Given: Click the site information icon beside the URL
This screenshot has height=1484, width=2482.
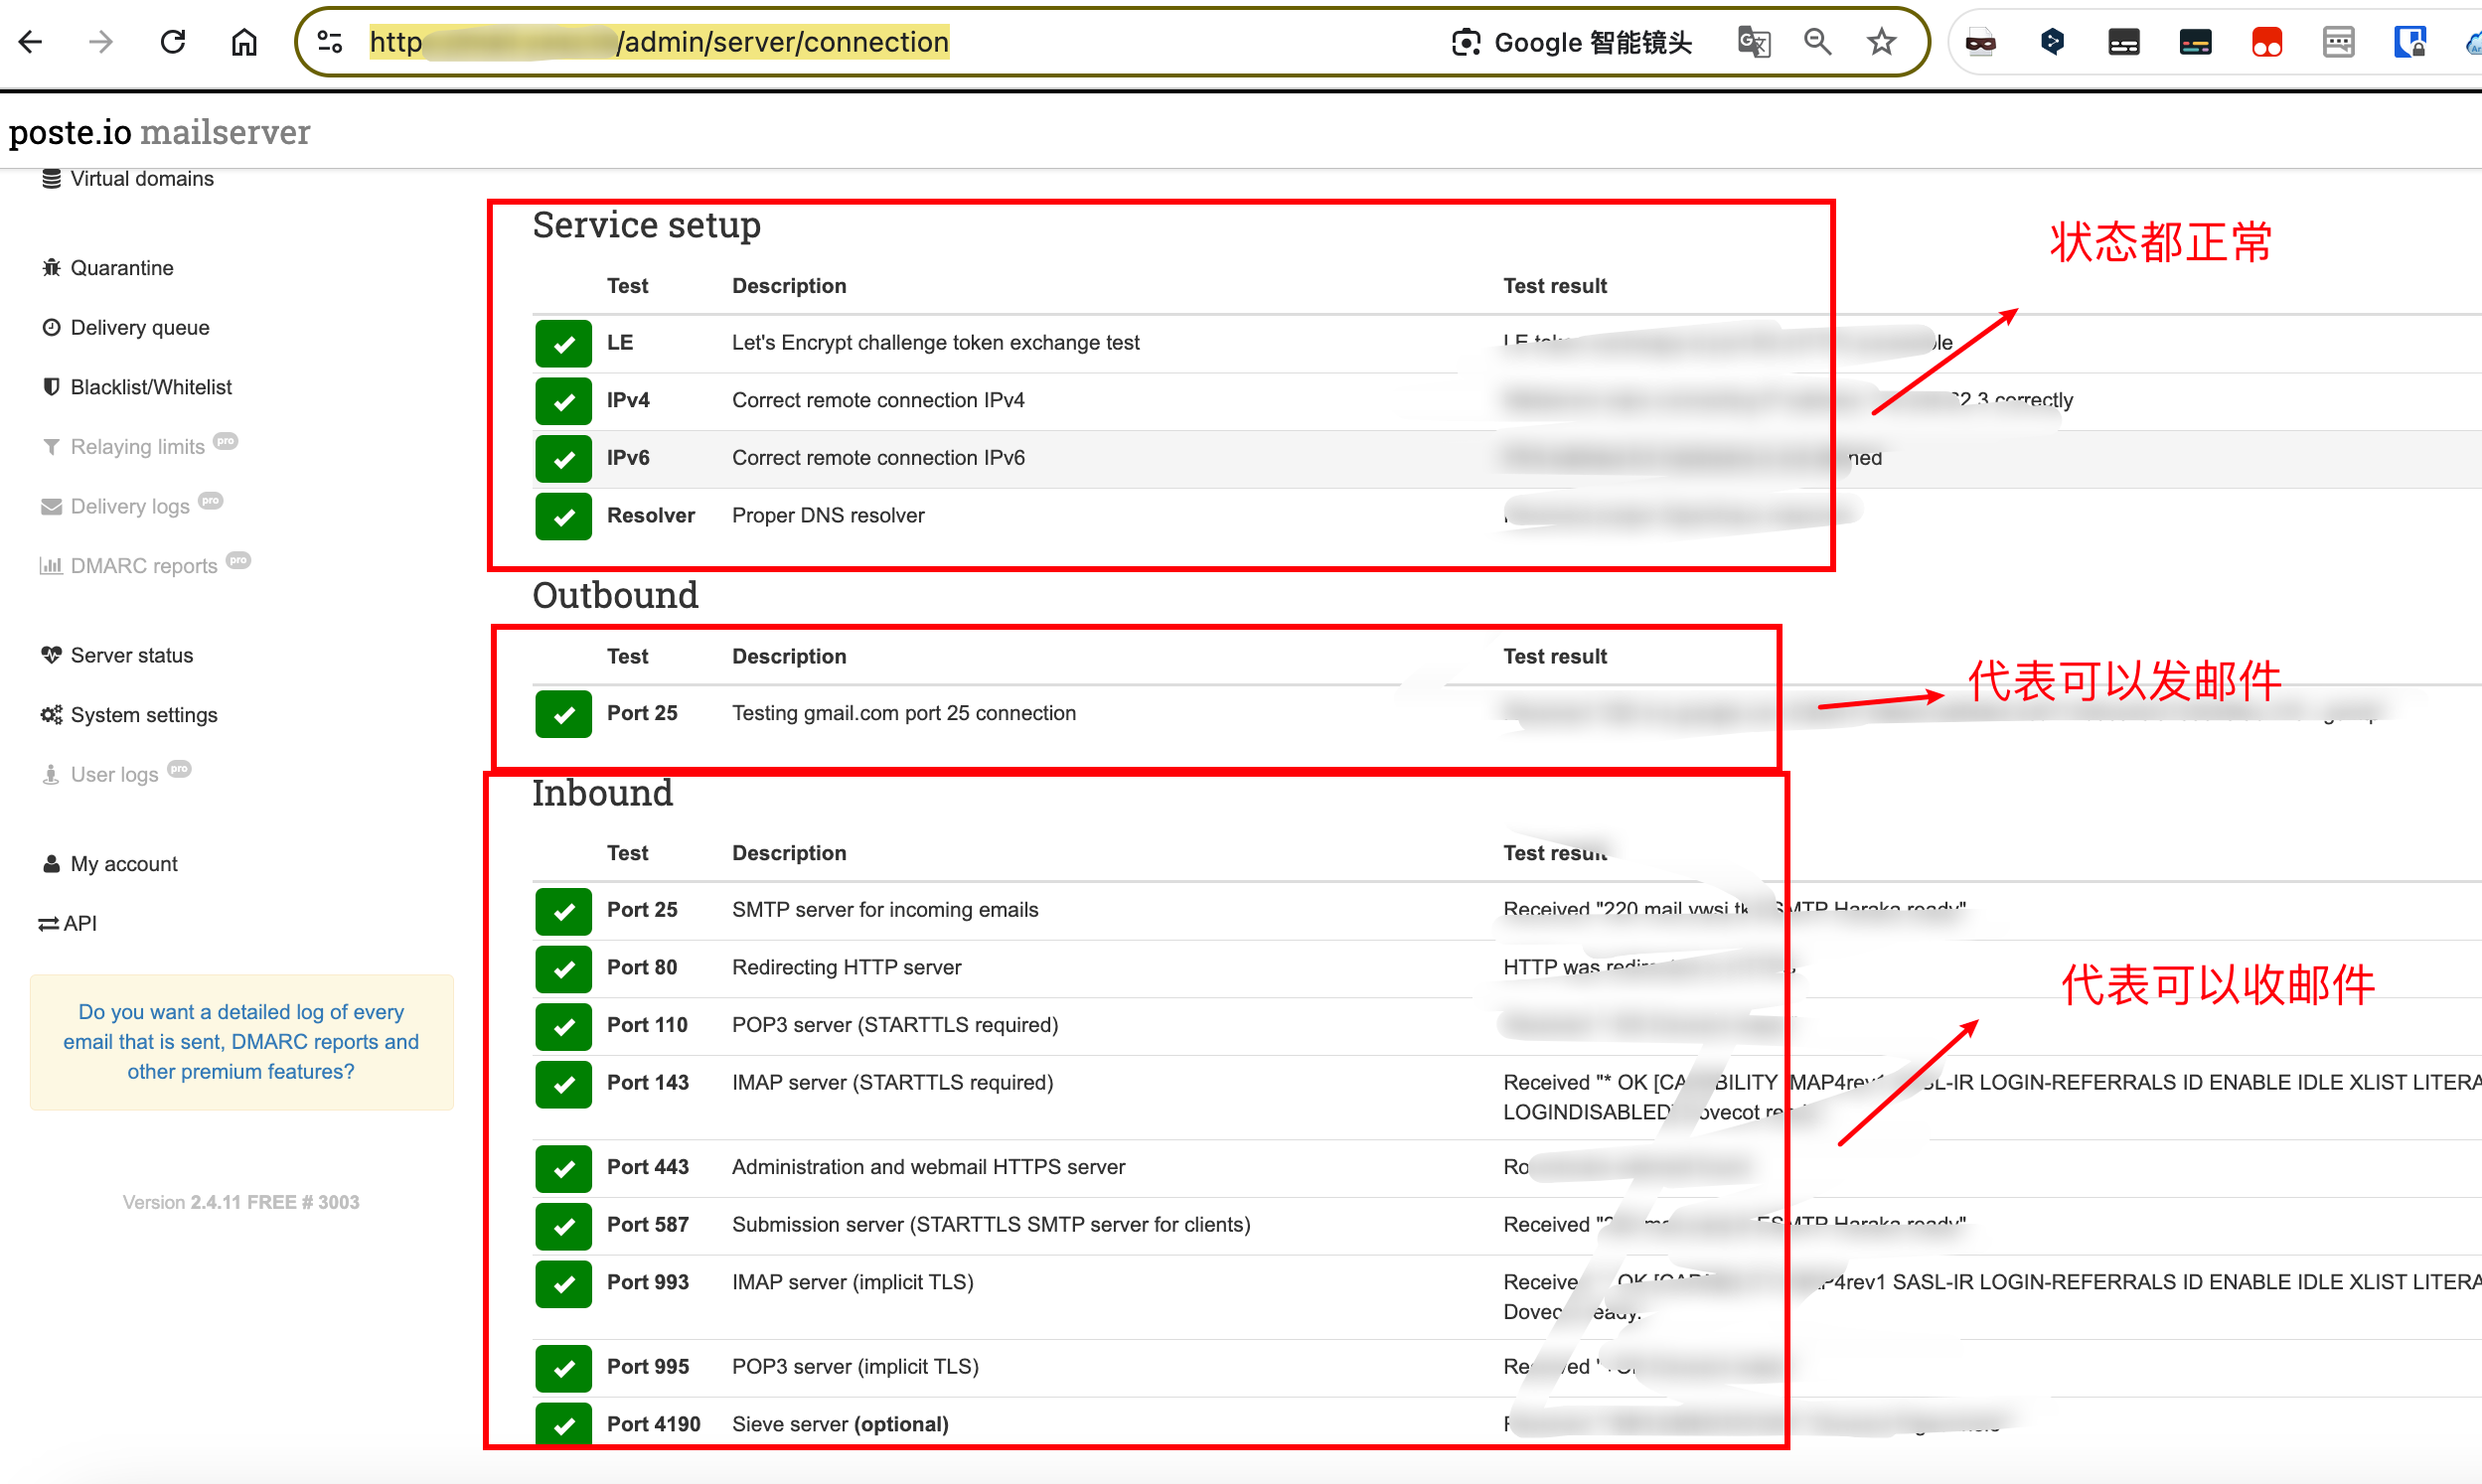Looking at the screenshot, I should 330,42.
